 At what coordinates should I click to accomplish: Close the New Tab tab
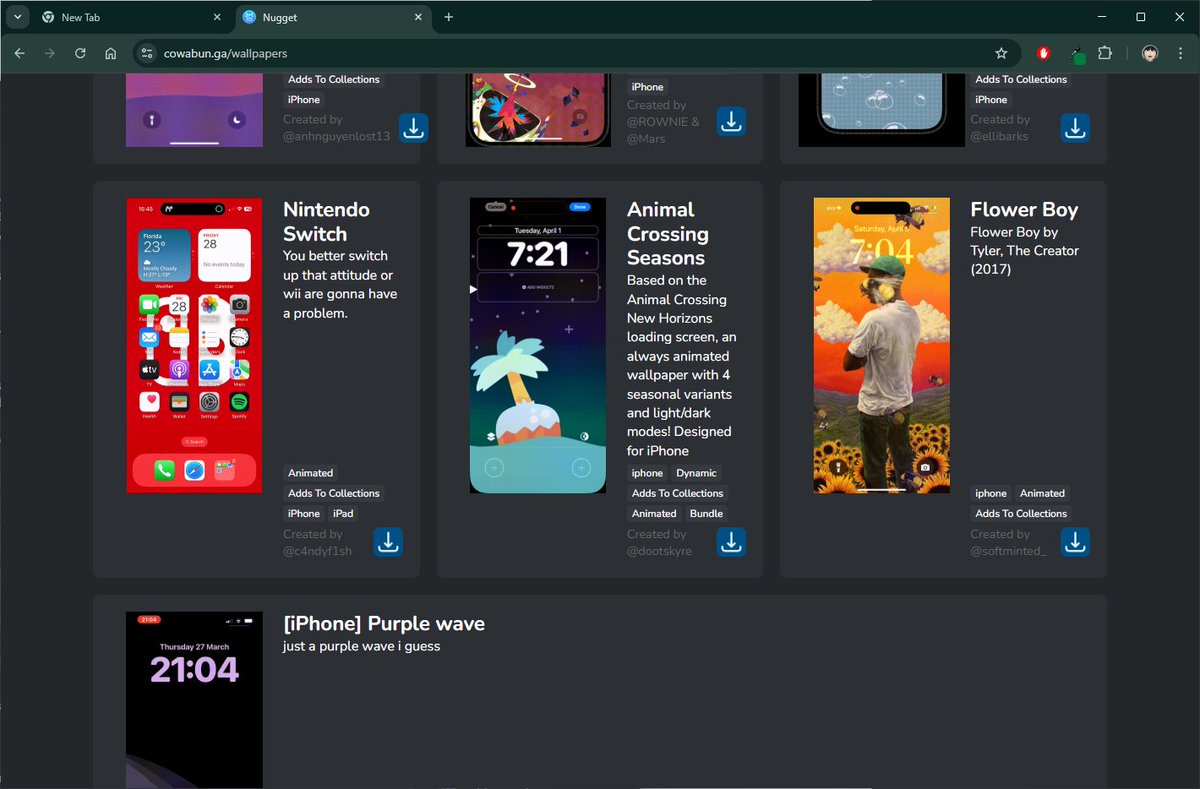click(x=218, y=17)
